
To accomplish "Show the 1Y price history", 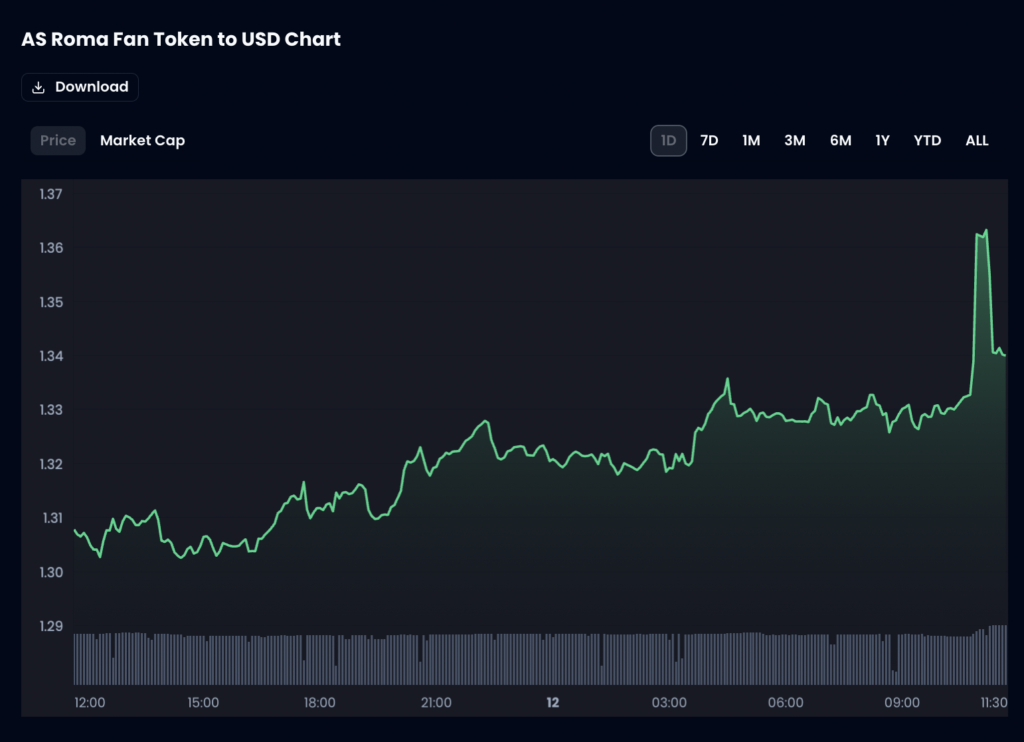I will (x=882, y=140).
